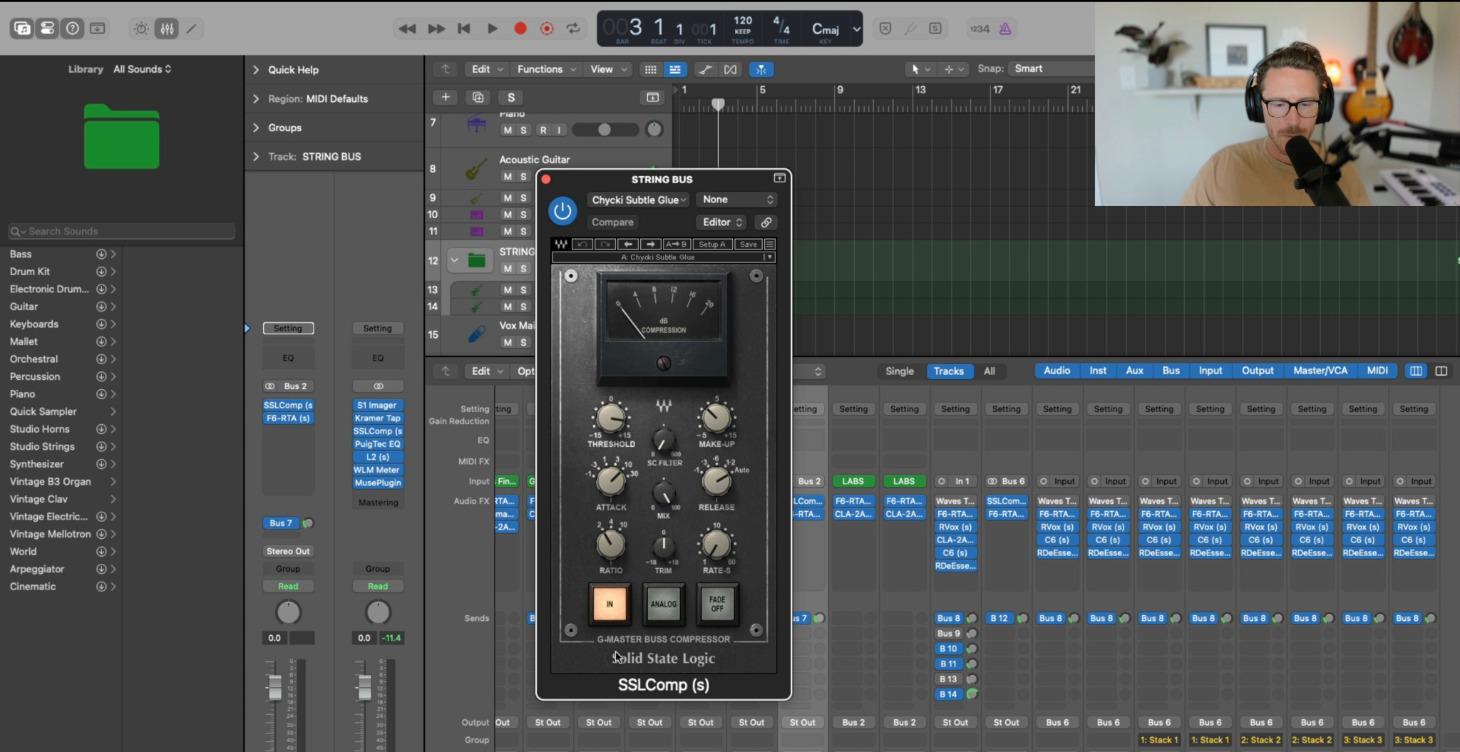Click the Waves undo arrow button
The width and height of the screenshot is (1460, 752).
pyautogui.click(x=583, y=244)
